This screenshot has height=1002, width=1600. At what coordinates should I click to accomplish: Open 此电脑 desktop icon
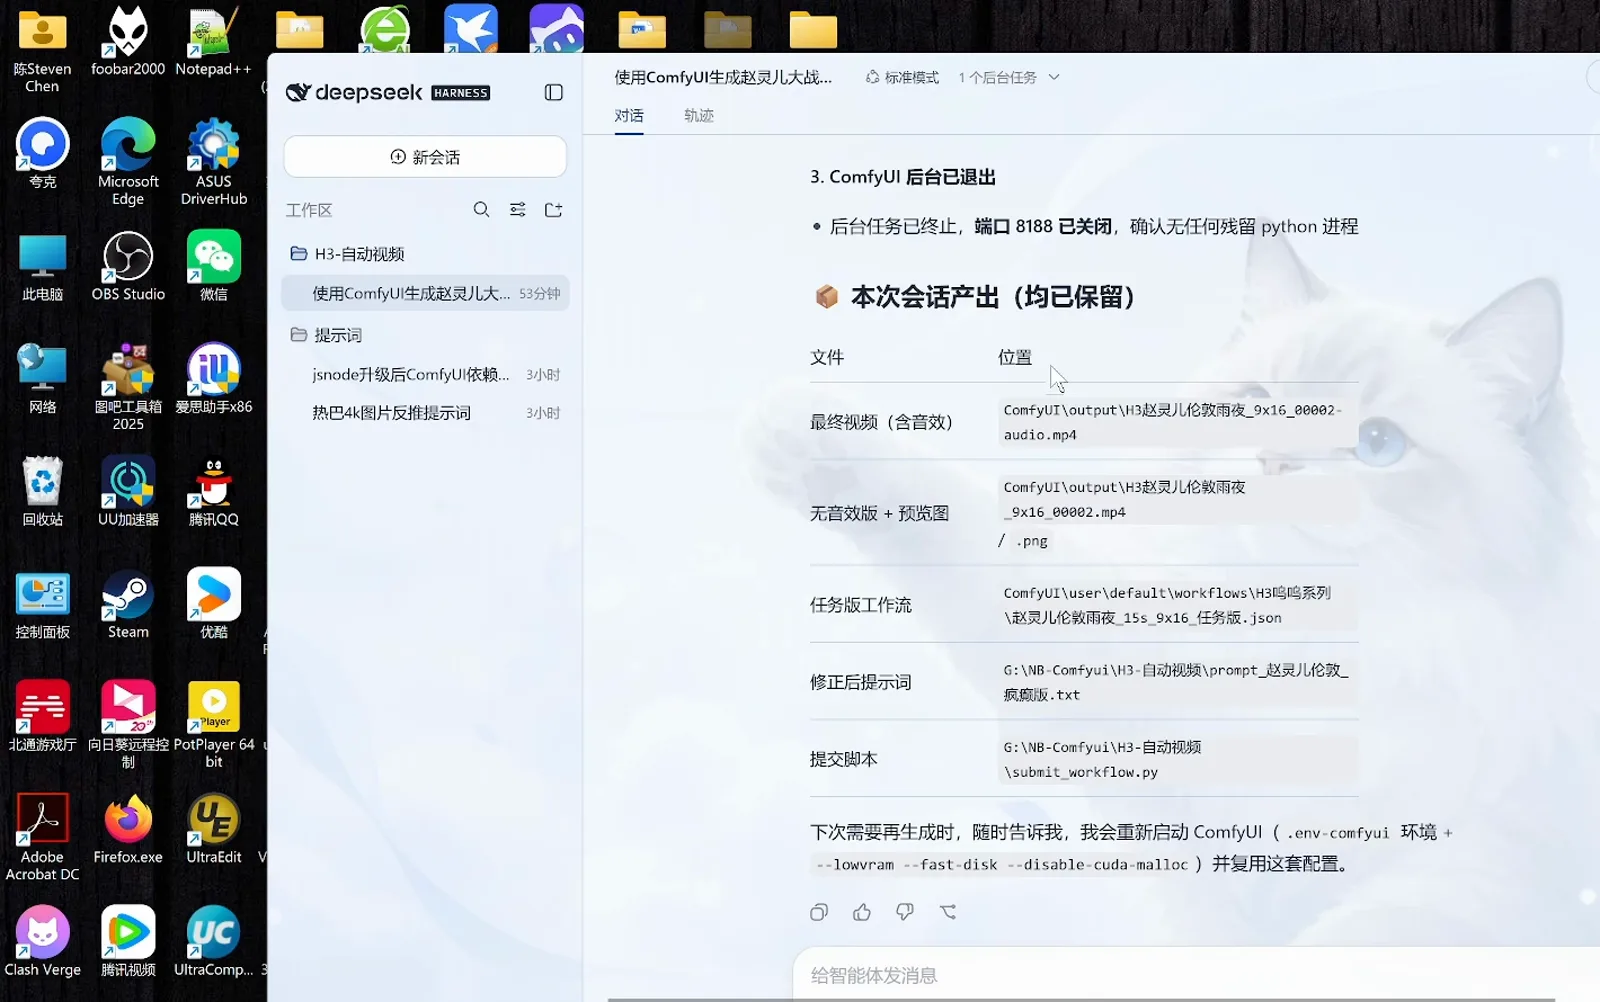42,266
